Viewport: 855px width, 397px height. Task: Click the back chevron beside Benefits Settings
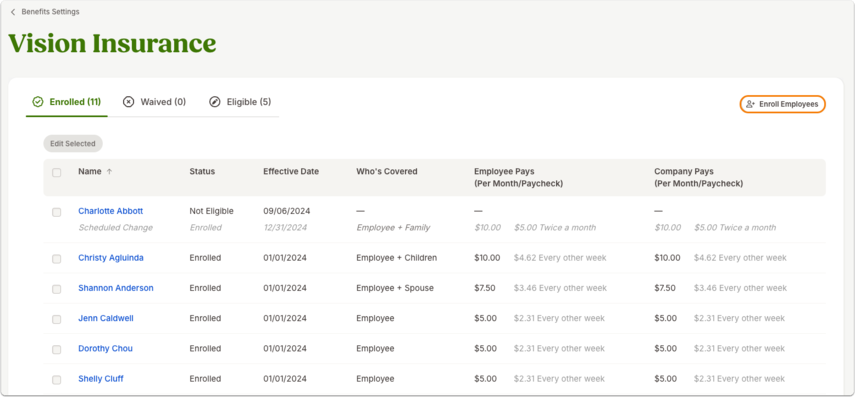click(x=13, y=12)
